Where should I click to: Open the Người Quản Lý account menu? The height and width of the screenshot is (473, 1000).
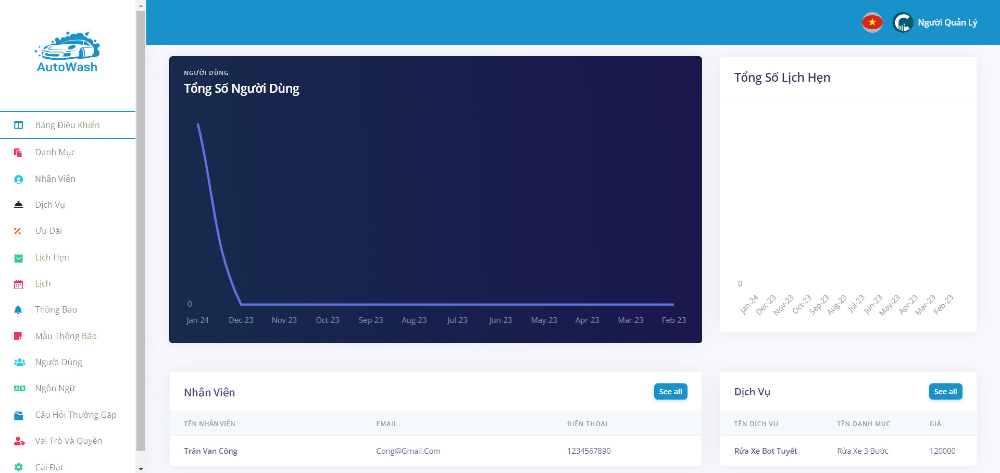(947, 22)
